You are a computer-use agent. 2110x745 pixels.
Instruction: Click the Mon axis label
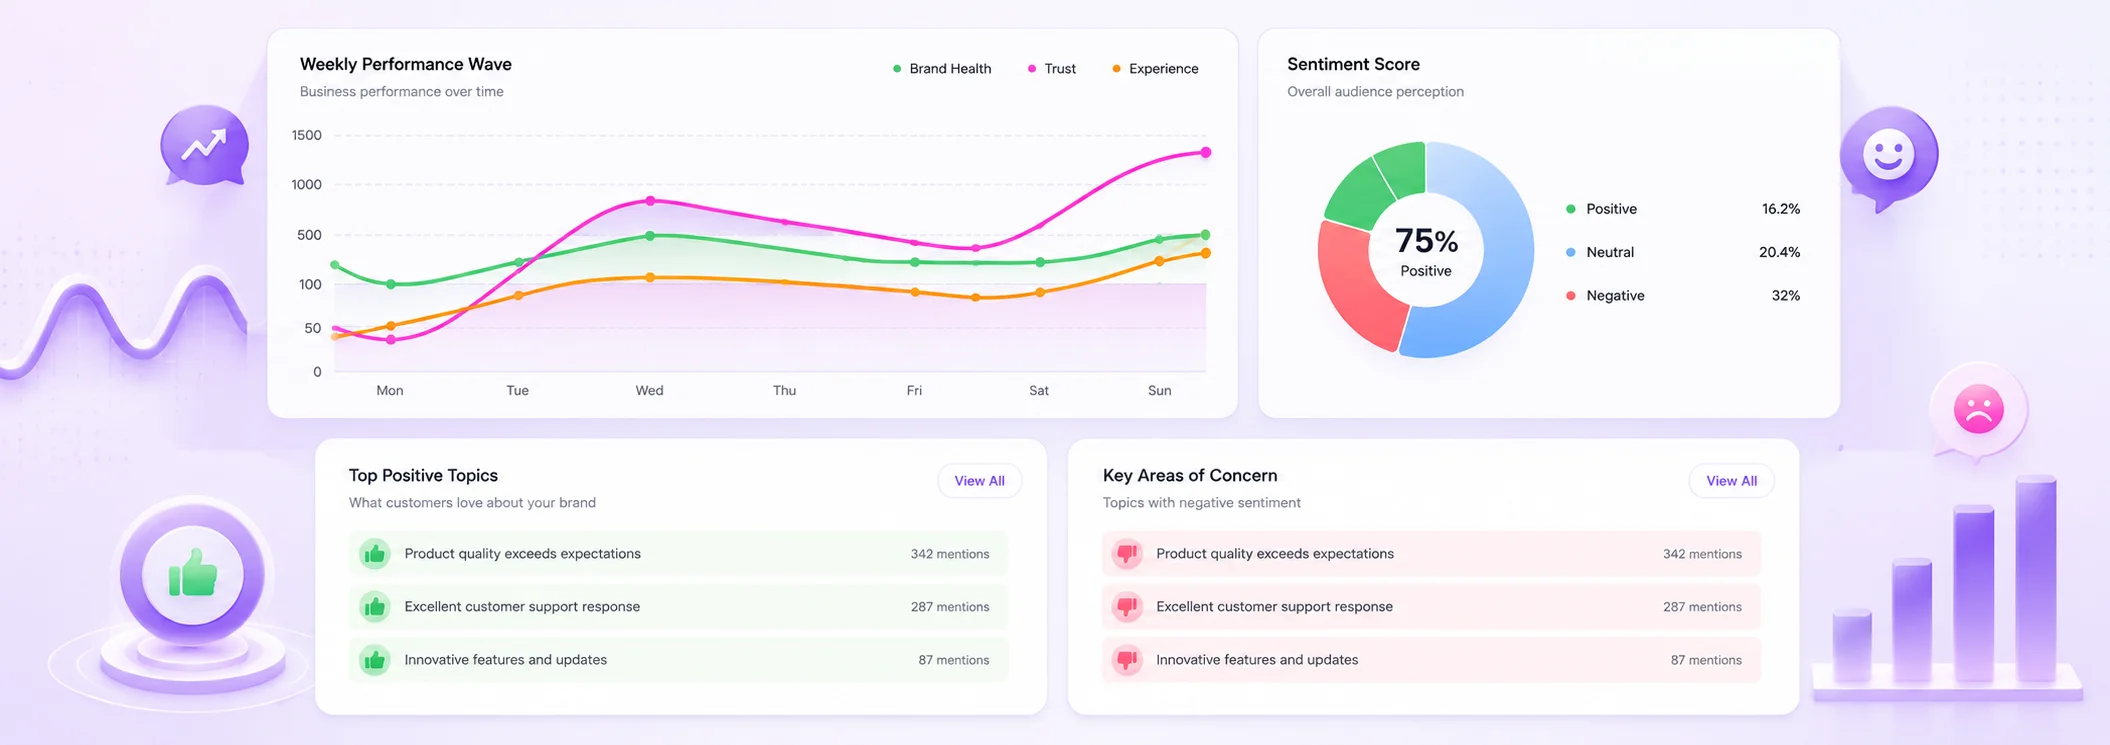pyautogui.click(x=390, y=391)
